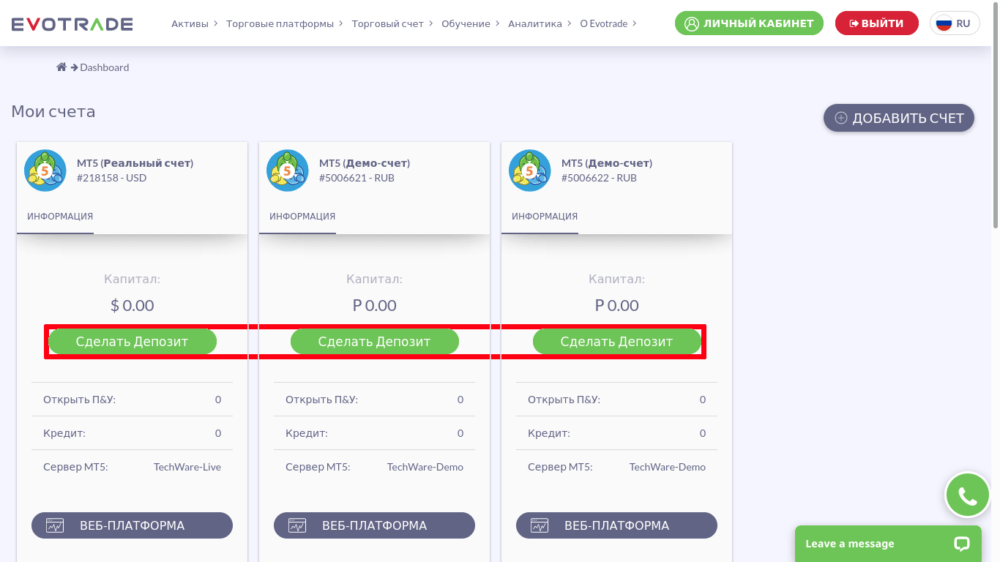1000x562 pixels.
Task: Add a new account with Добавить счет
Action: (898, 118)
